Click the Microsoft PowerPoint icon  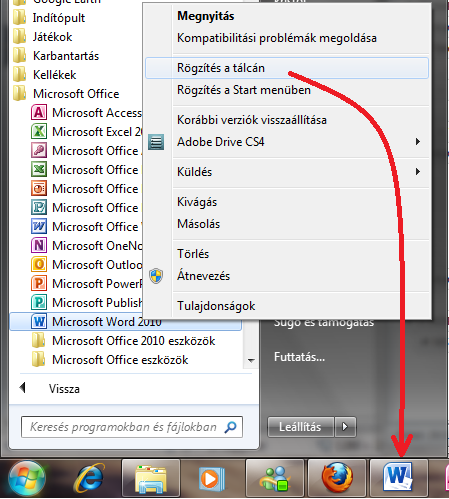(39, 283)
